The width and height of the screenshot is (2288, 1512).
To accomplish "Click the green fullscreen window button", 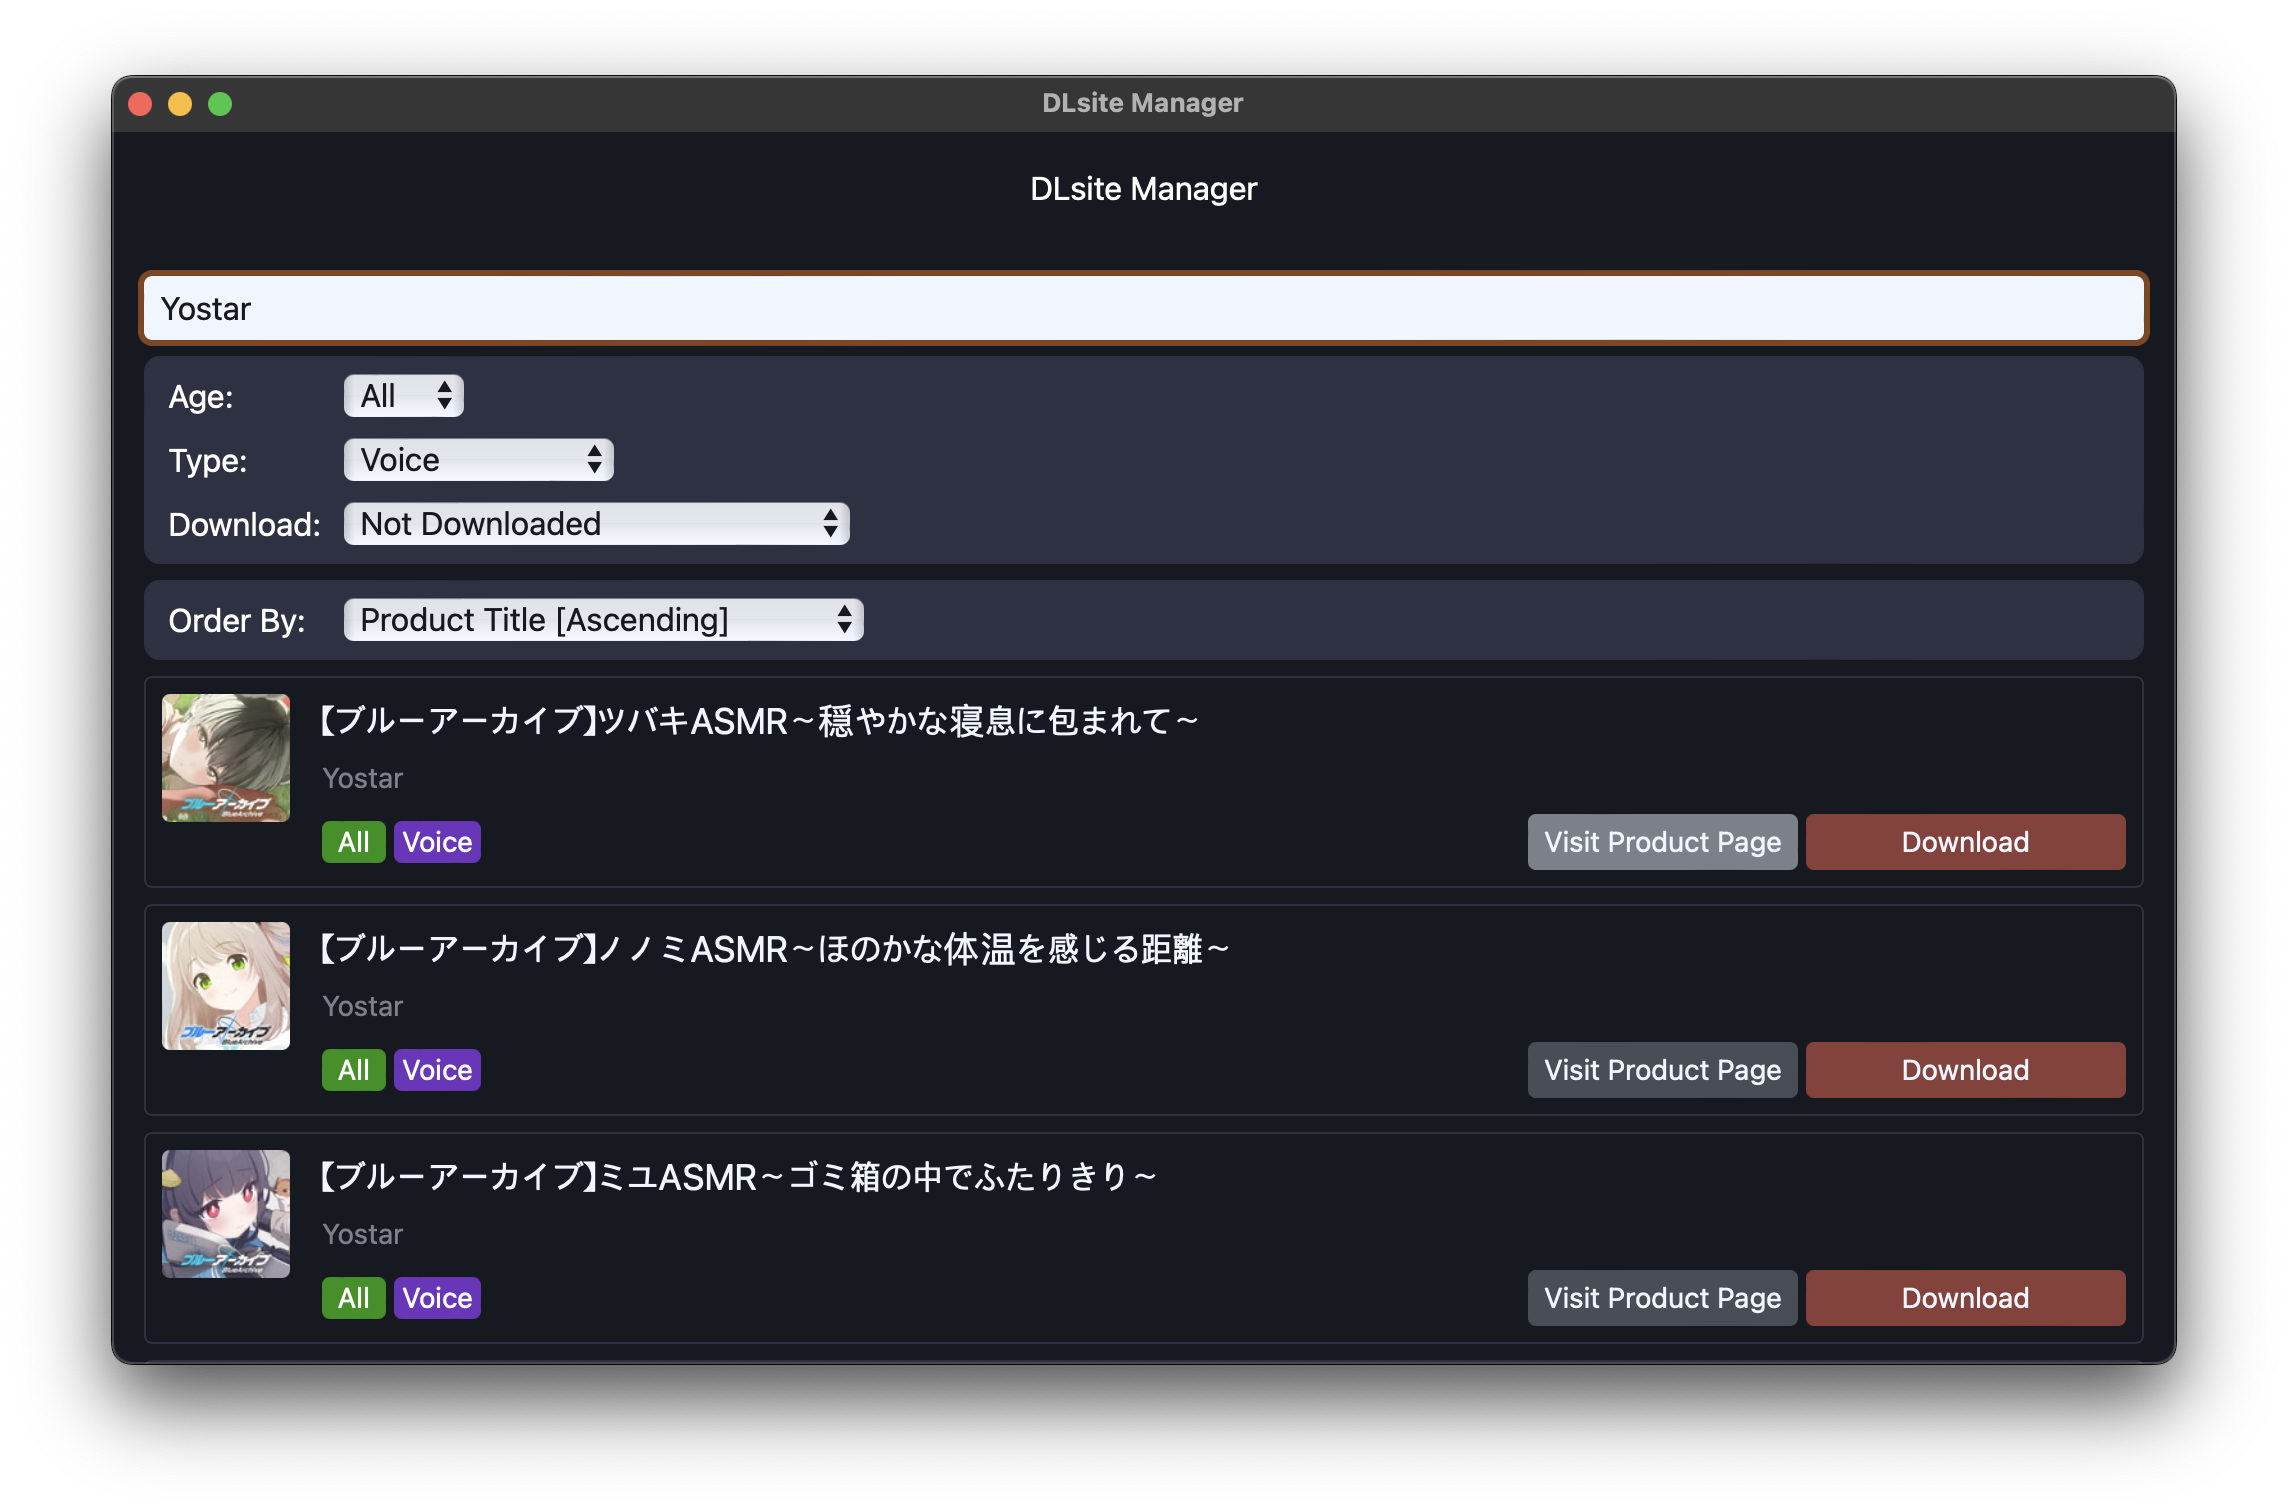I will click(220, 104).
